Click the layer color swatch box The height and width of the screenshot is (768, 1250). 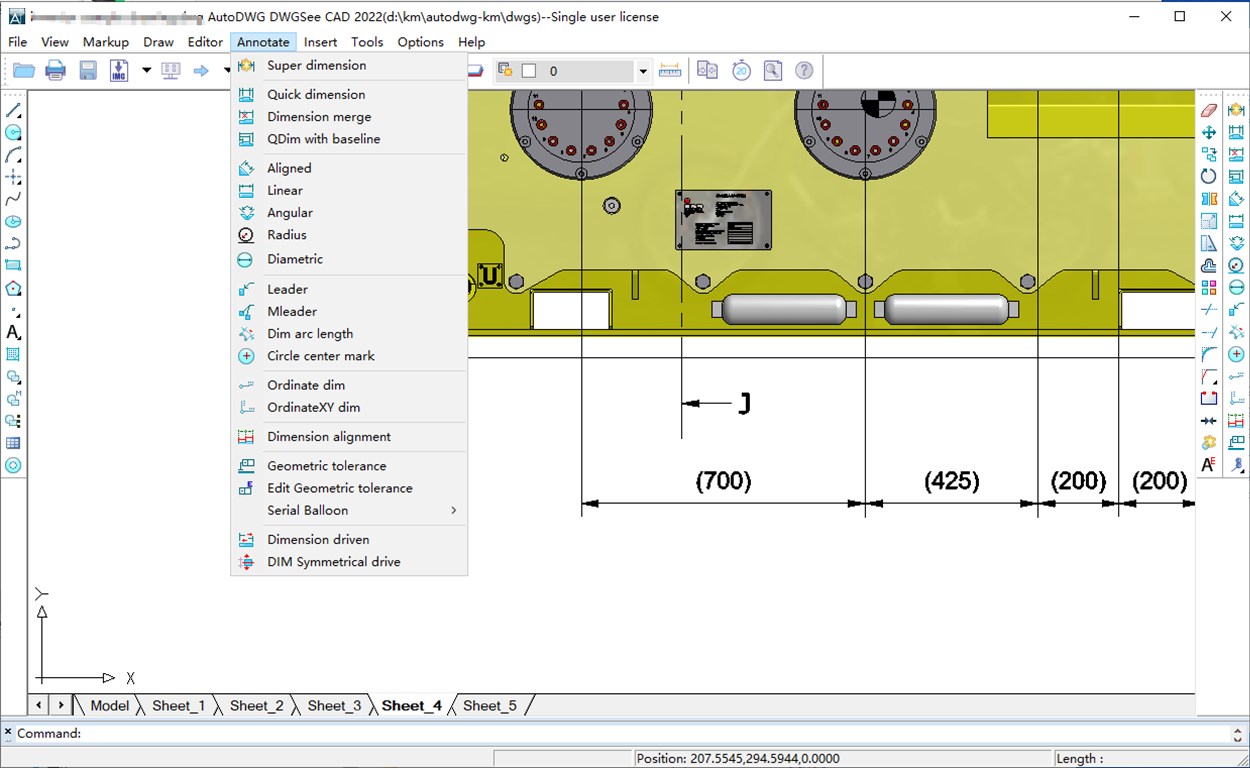click(529, 71)
